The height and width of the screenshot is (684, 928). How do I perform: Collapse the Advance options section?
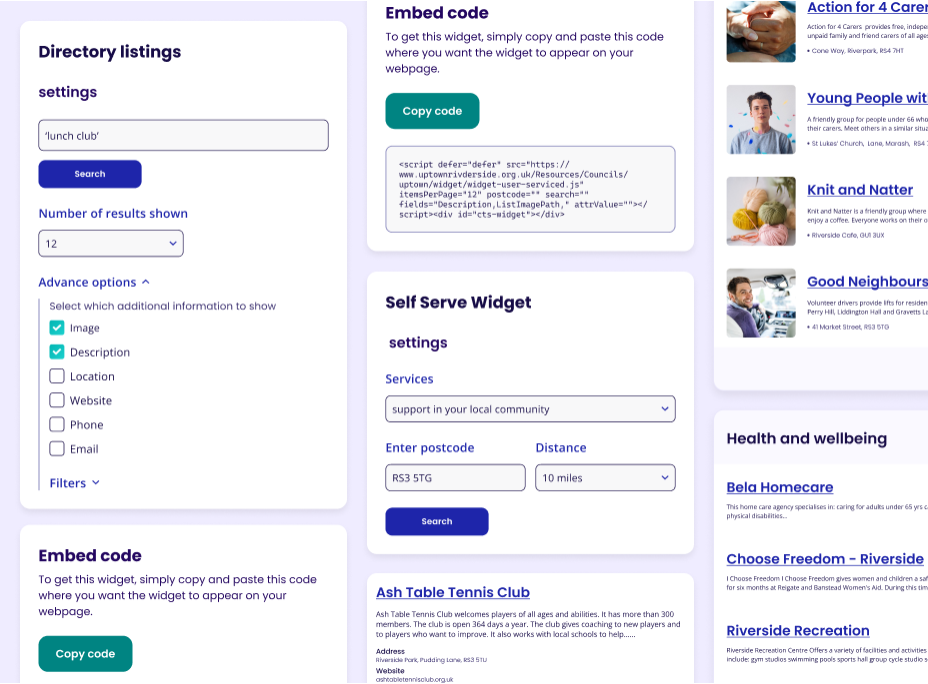(94, 282)
